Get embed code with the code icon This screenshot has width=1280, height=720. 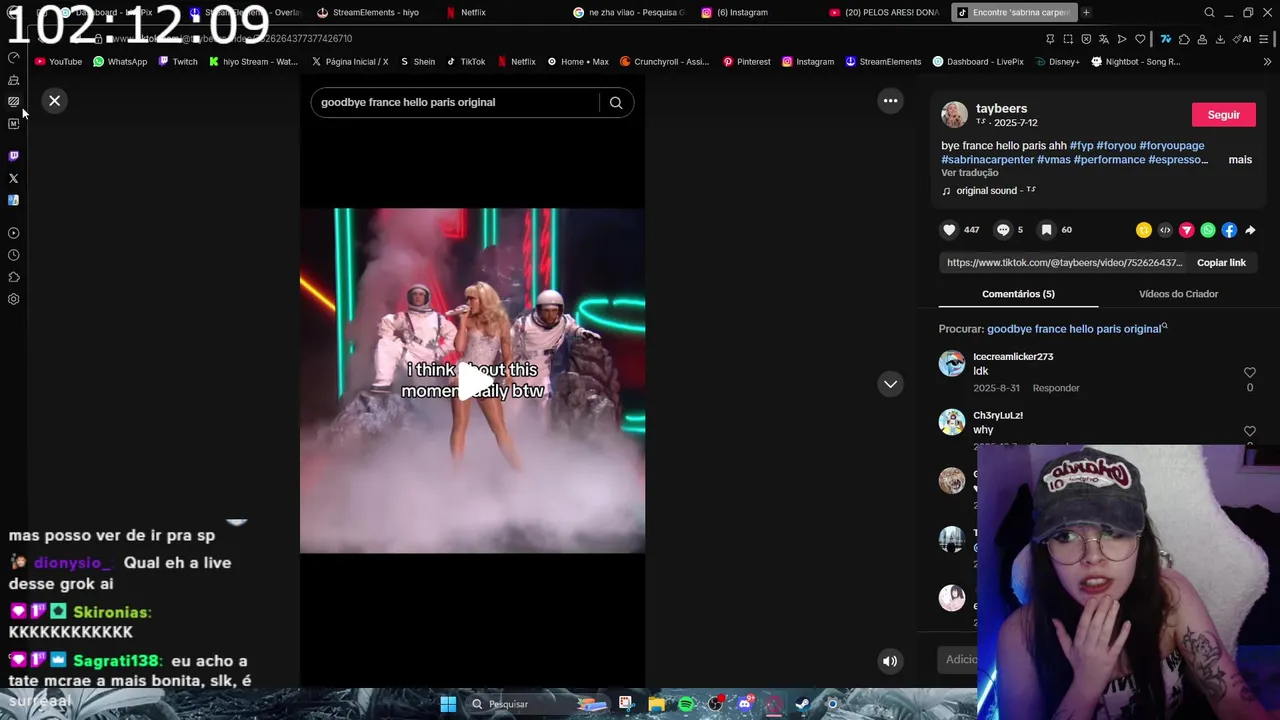[1165, 230]
